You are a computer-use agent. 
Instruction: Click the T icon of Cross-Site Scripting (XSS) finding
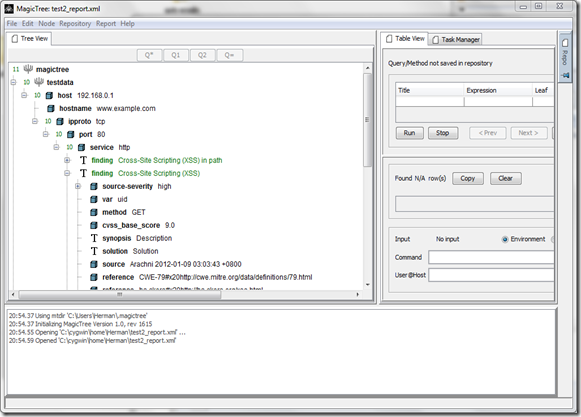point(83,173)
